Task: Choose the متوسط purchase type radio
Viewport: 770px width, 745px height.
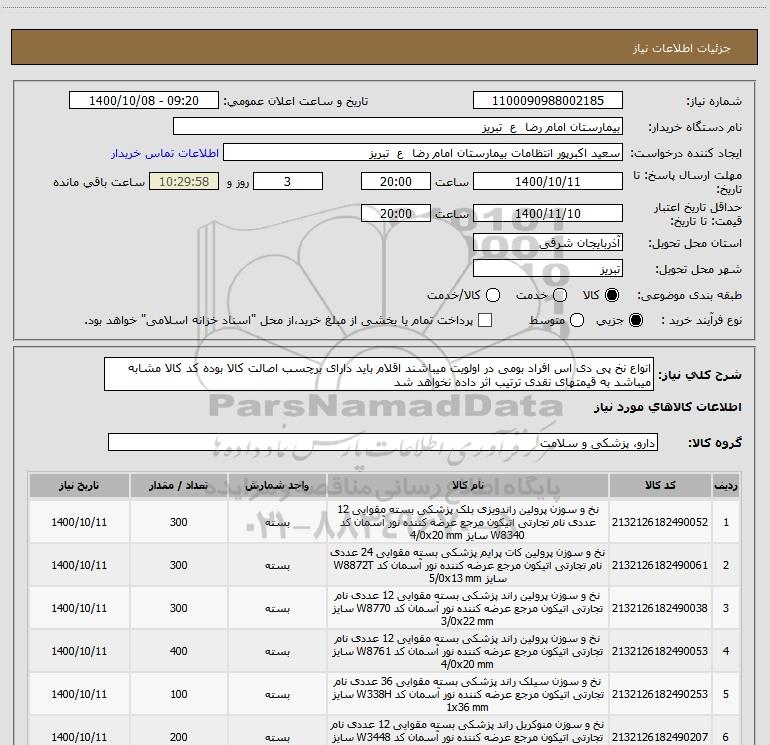Action: (577, 320)
